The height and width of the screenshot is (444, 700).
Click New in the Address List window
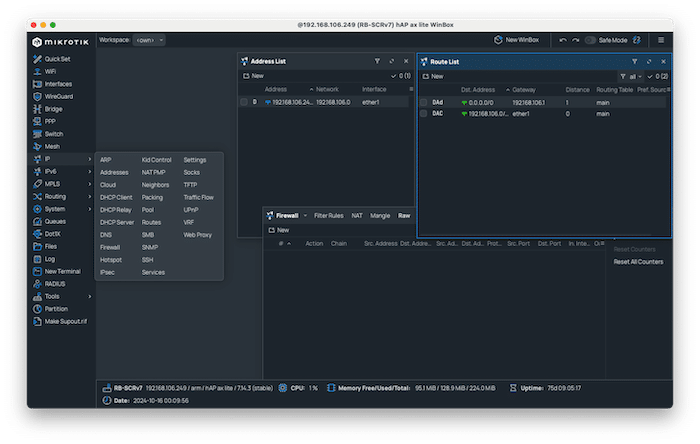pyautogui.click(x=253, y=76)
